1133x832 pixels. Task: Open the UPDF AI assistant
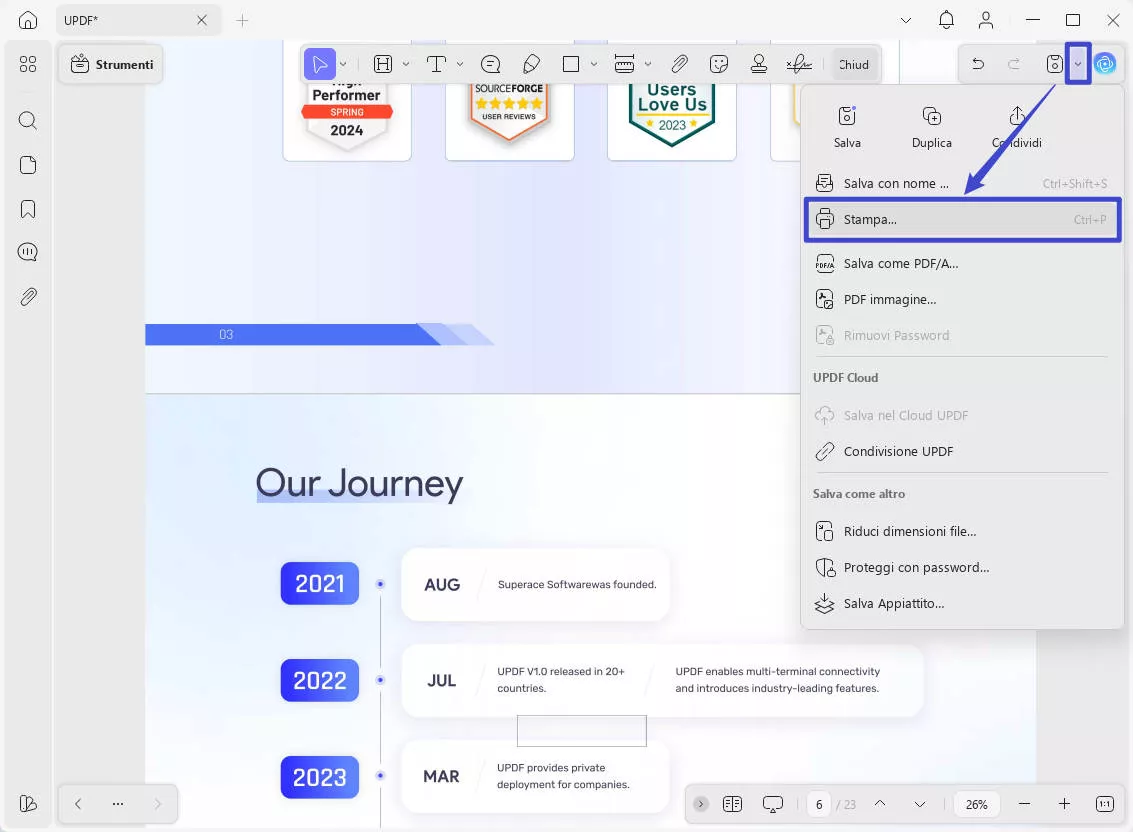click(1105, 64)
